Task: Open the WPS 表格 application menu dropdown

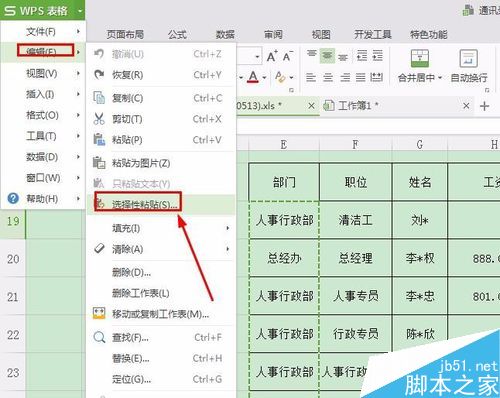Action: click(80, 11)
